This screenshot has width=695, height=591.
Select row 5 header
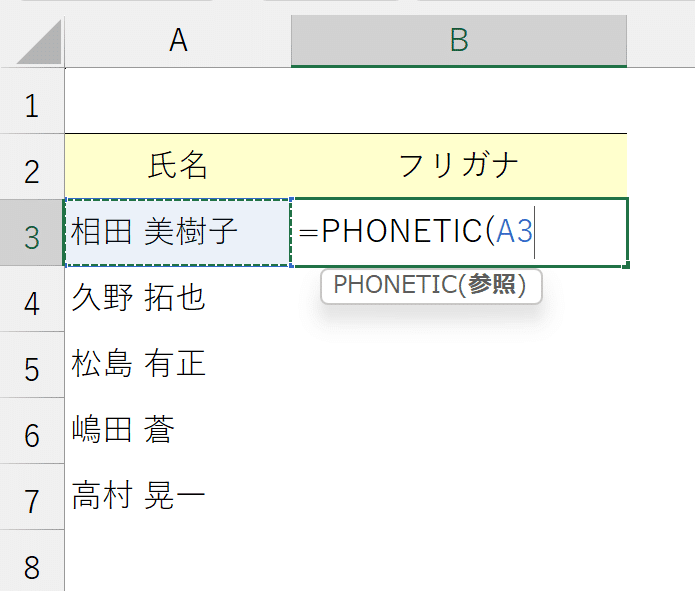coord(32,364)
